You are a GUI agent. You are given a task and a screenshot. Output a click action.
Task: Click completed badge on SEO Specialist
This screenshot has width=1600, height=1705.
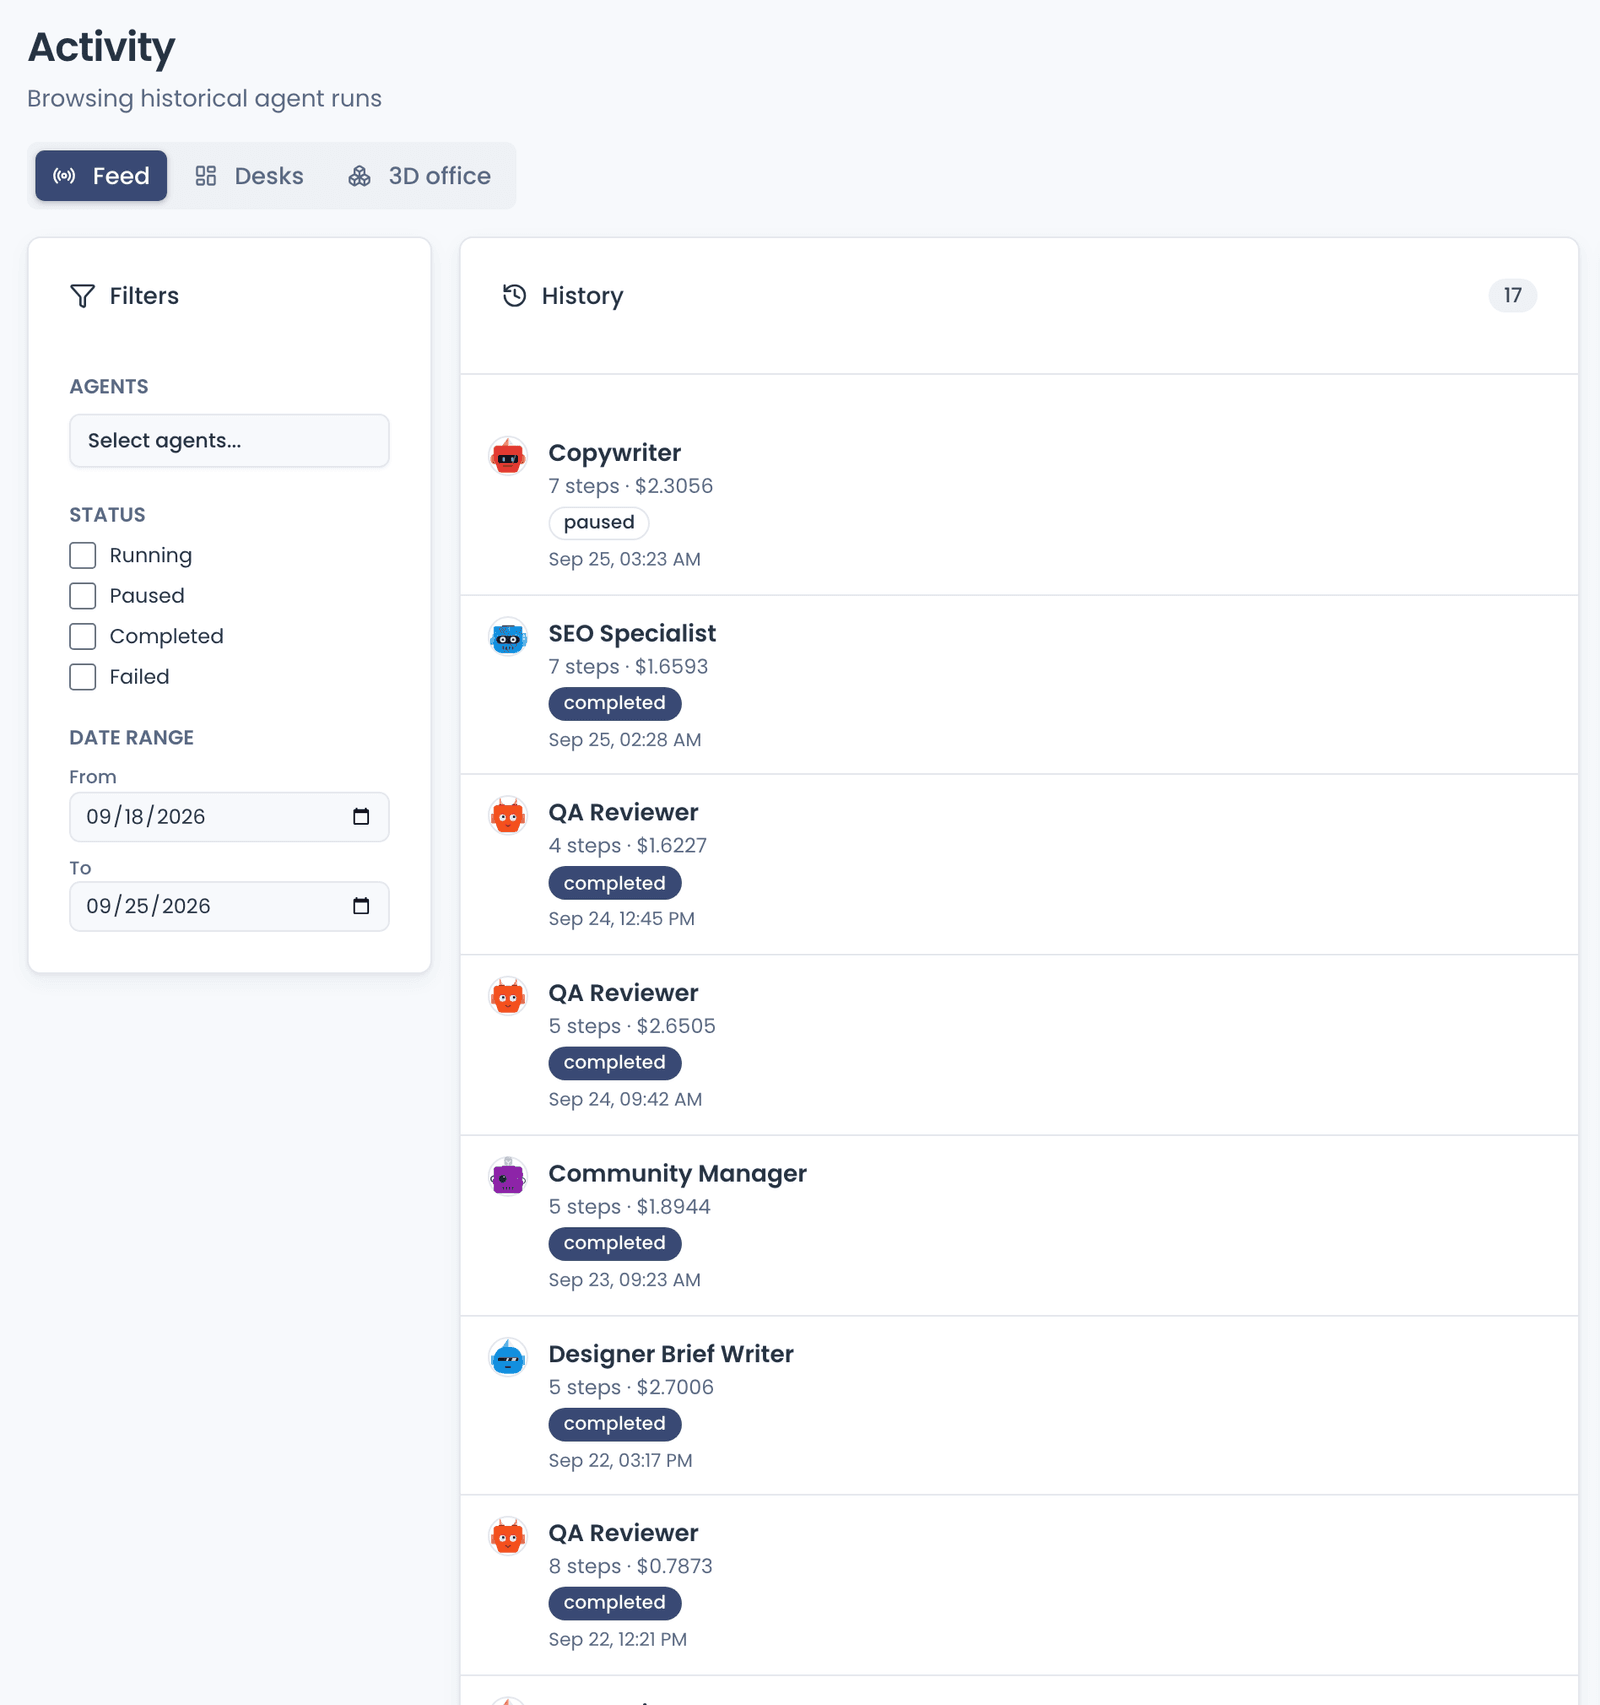[x=615, y=703]
